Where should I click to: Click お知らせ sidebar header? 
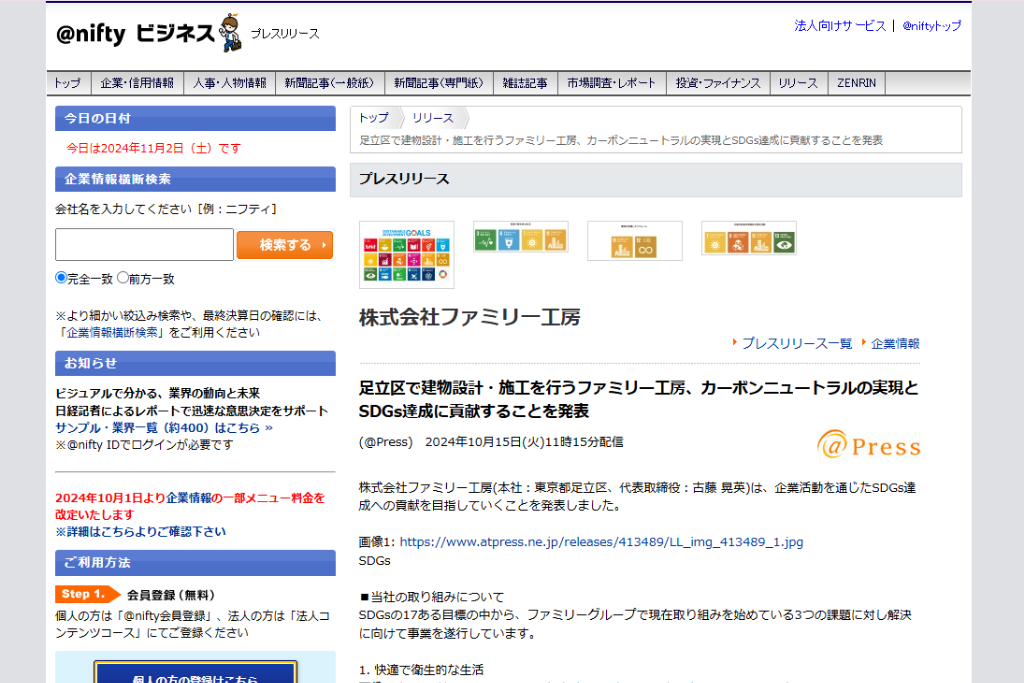pyautogui.click(x=195, y=364)
